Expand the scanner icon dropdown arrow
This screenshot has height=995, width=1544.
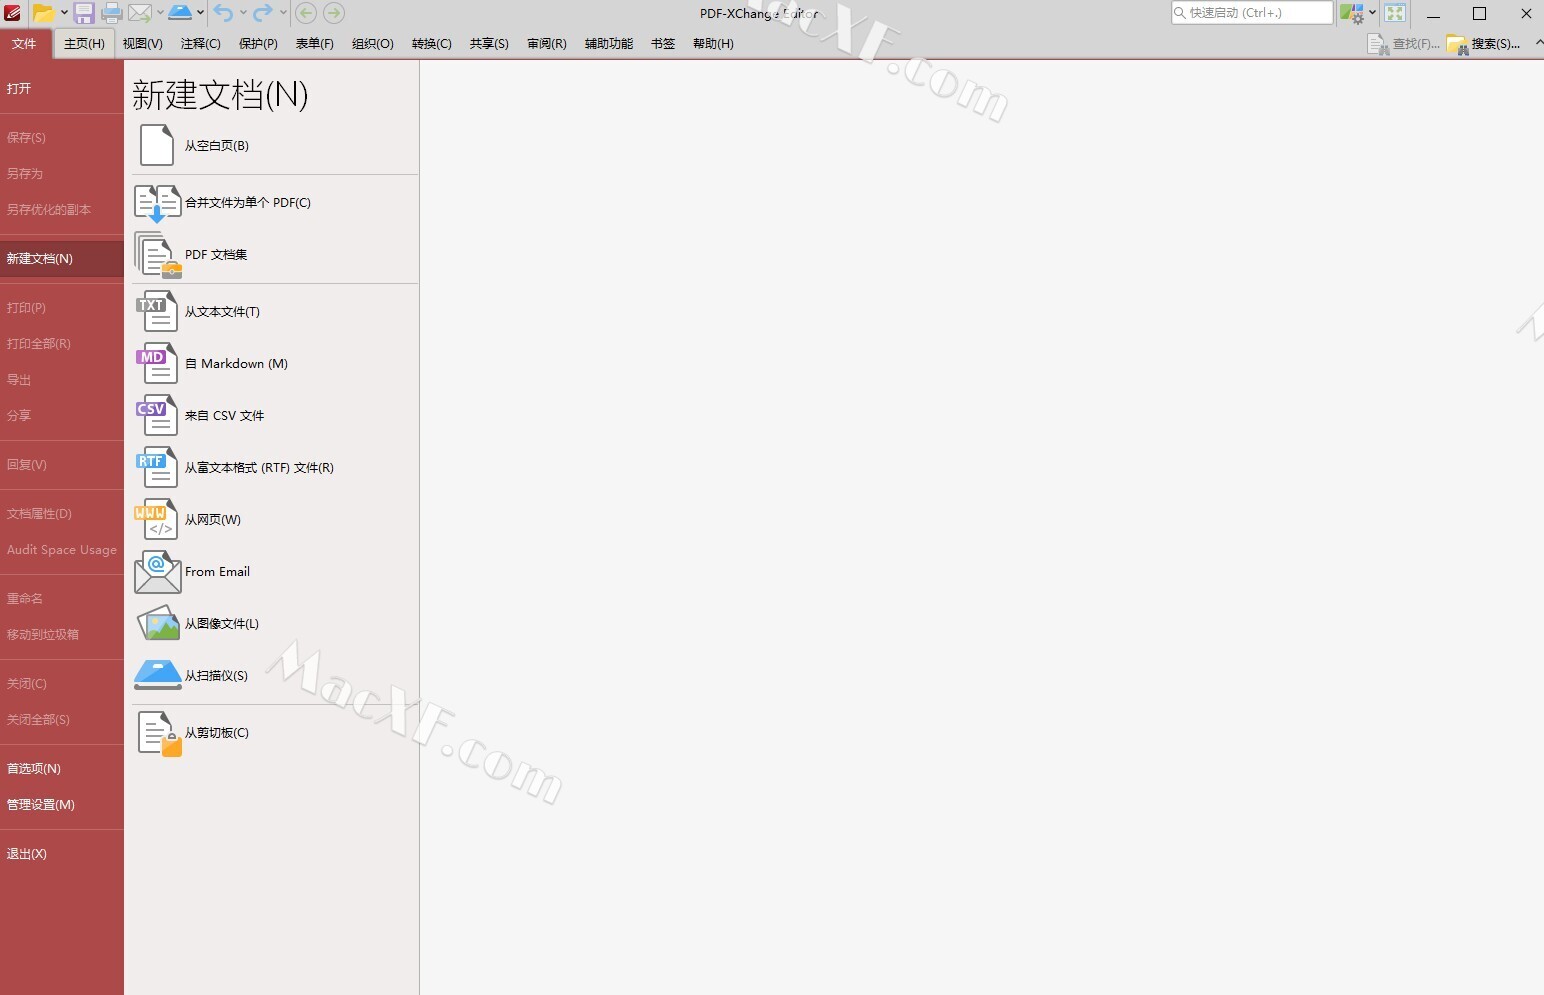[200, 13]
